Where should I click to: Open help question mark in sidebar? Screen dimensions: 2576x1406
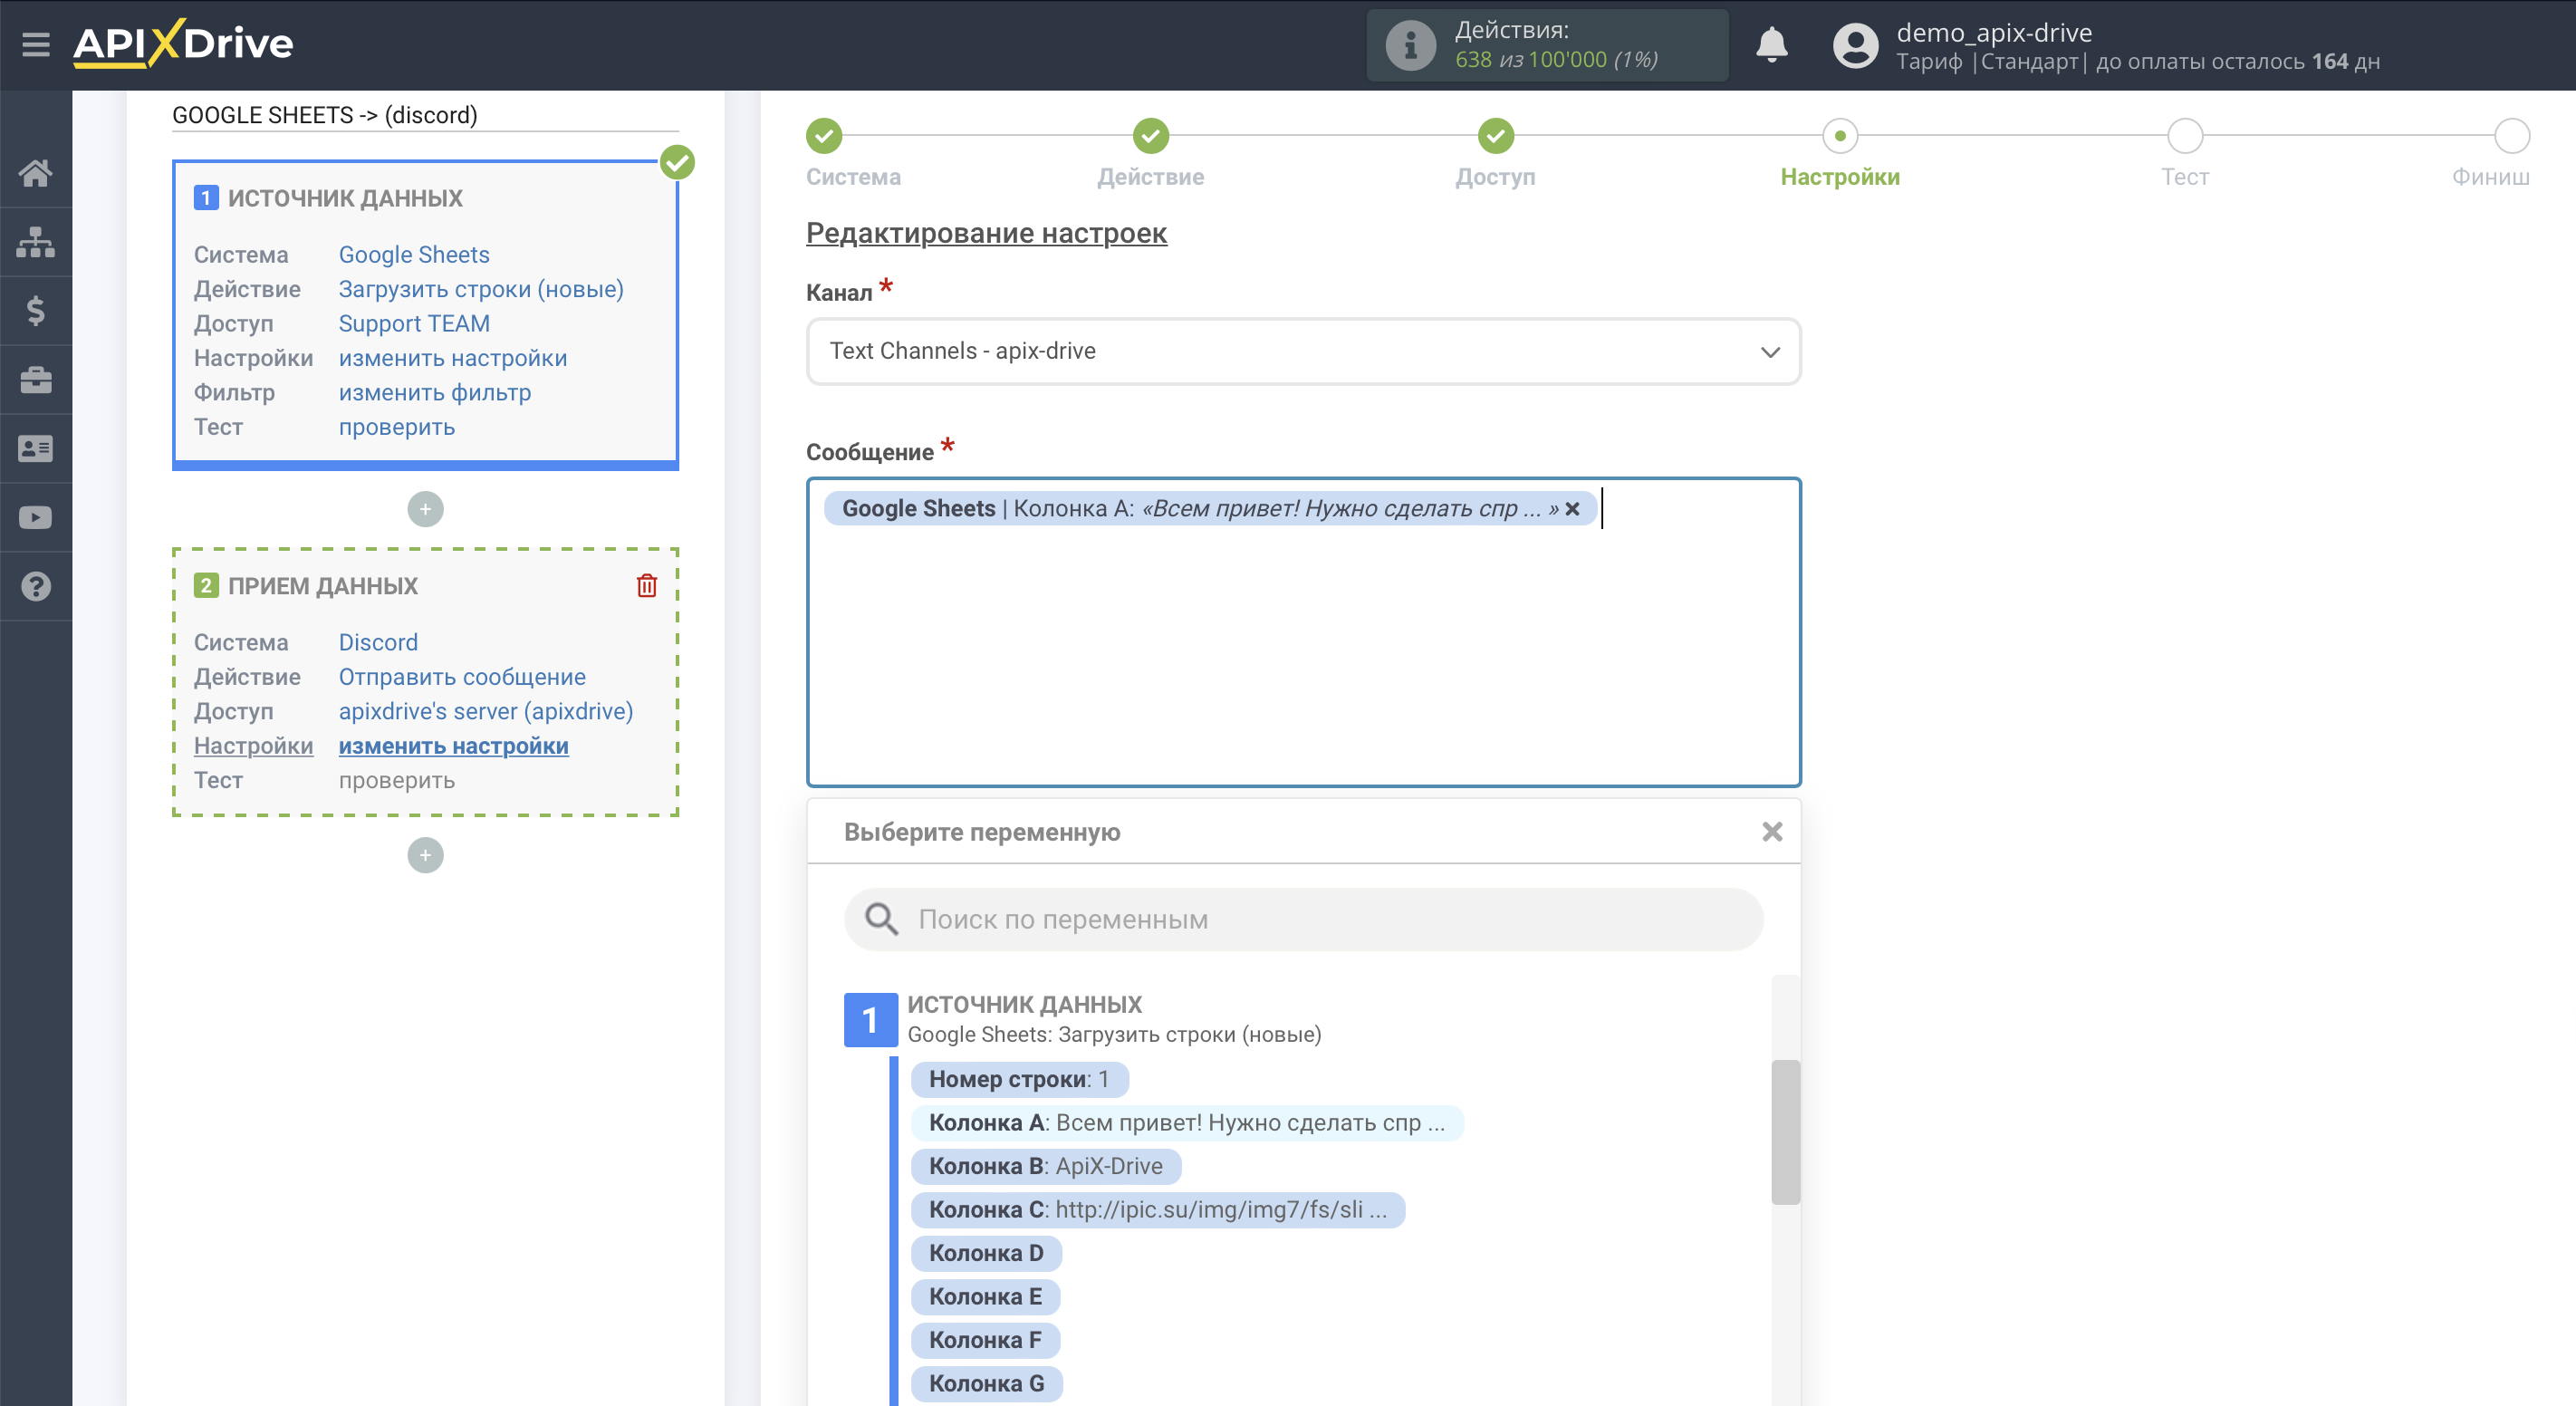pyautogui.click(x=36, y=587)
